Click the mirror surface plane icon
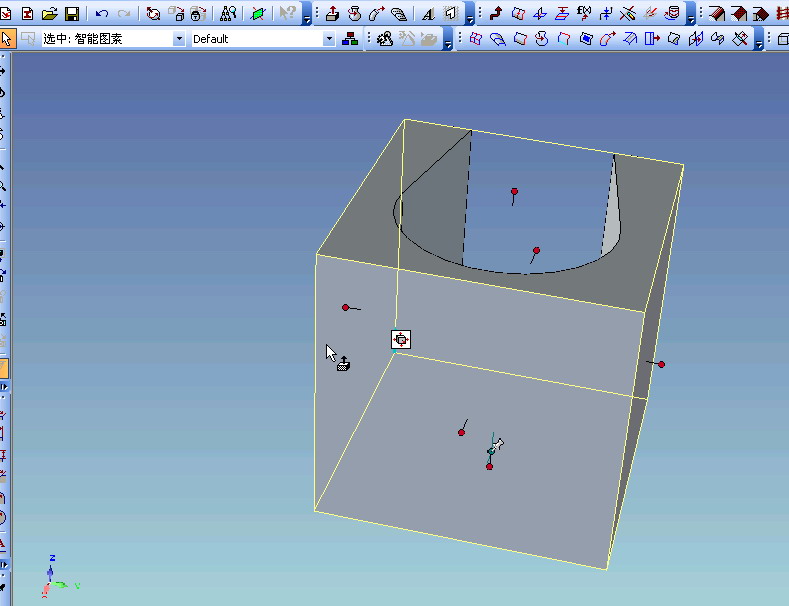This screenshot has height=606, width=789. 696,39
